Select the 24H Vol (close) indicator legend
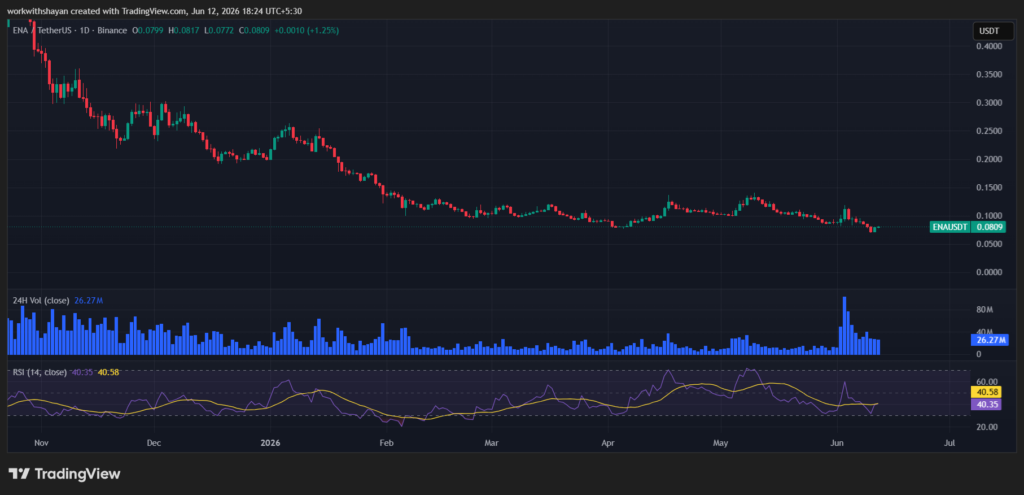 pyautogui.click(x=39, y=300)
